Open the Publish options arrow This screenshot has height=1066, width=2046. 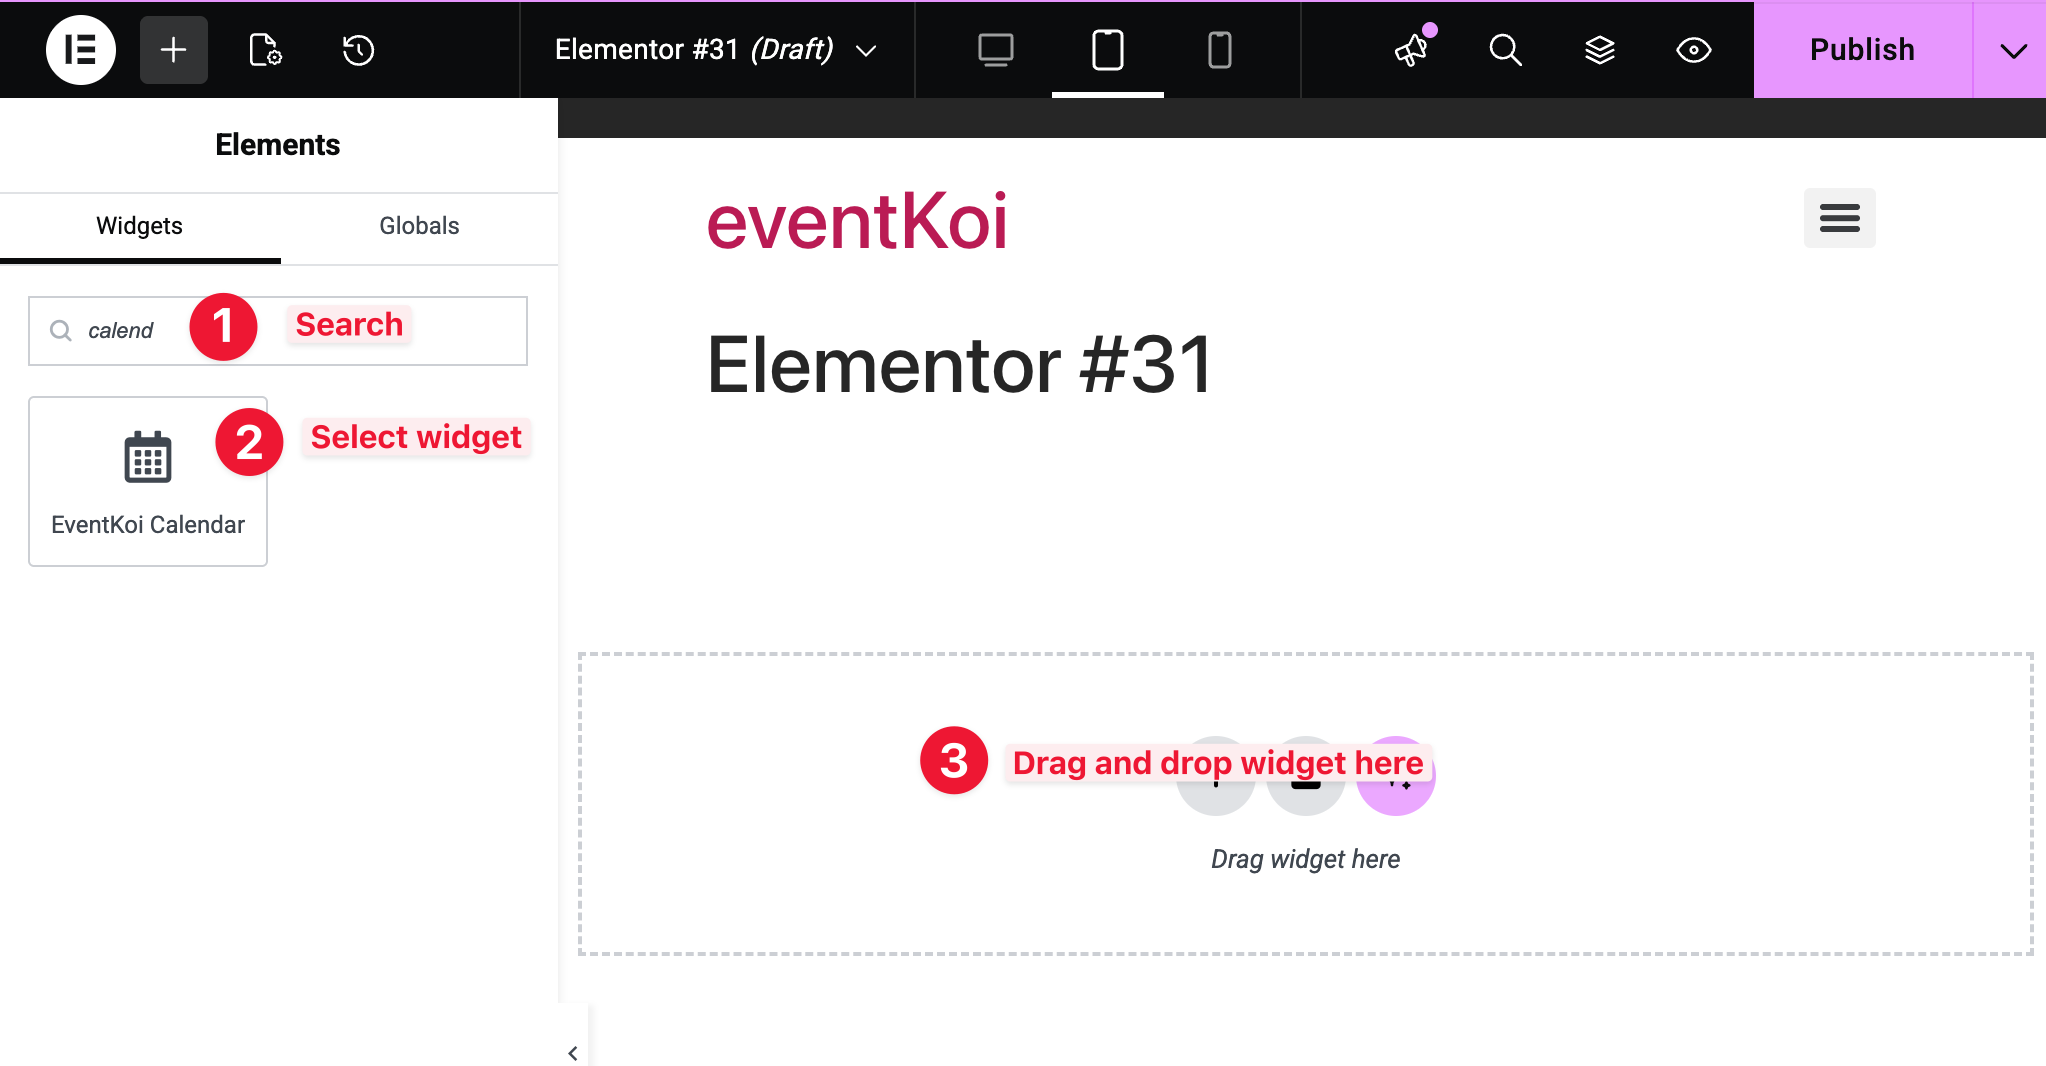[2012, 50]
